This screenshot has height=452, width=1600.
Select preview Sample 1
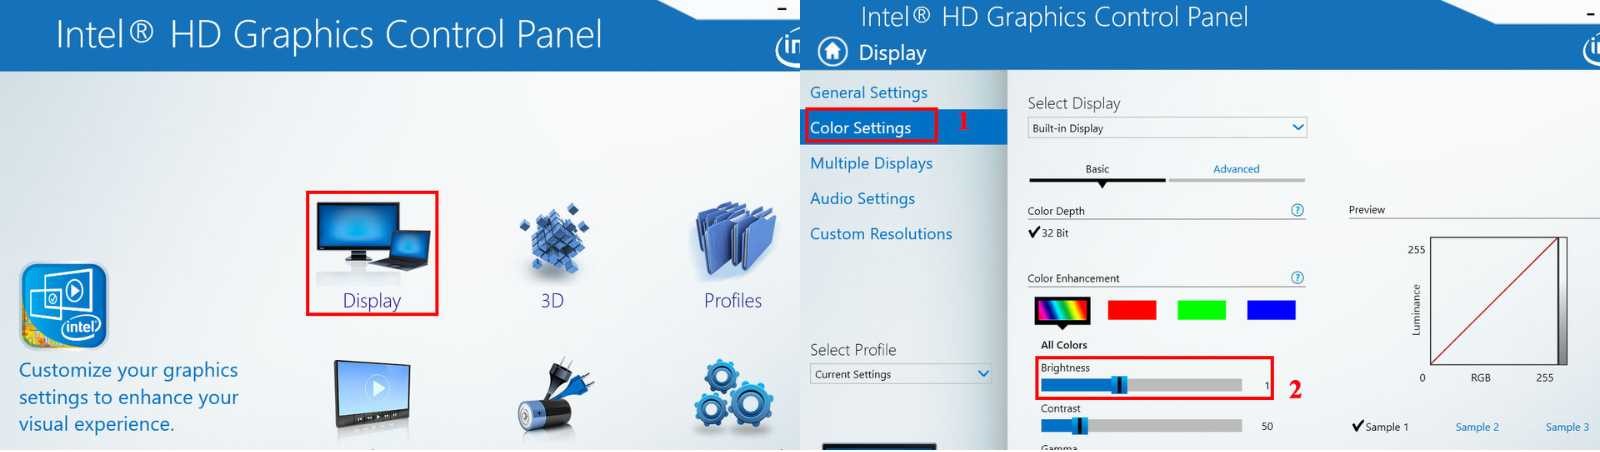[1380, 426]
